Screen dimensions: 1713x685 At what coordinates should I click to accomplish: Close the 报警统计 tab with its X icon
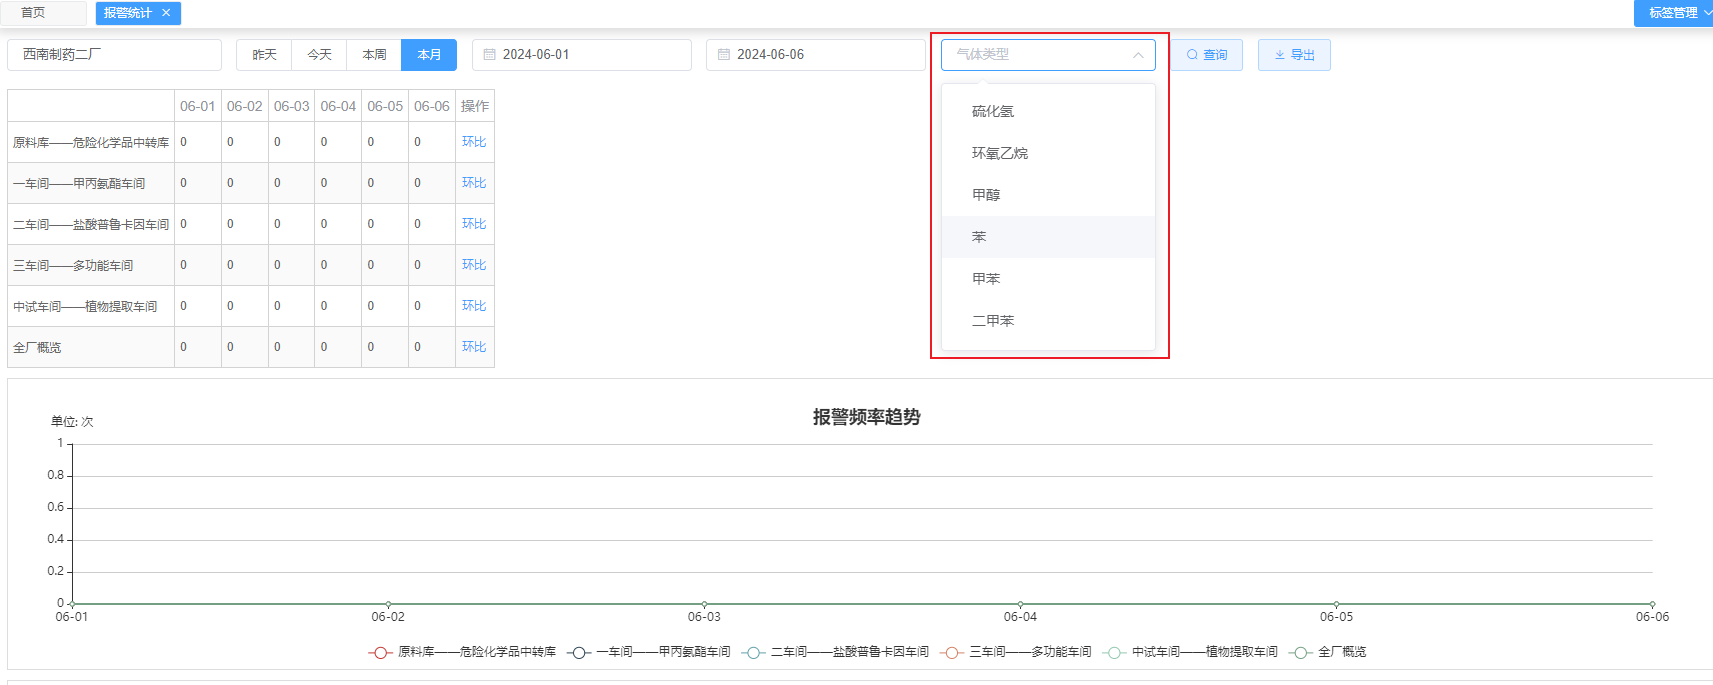166,13
